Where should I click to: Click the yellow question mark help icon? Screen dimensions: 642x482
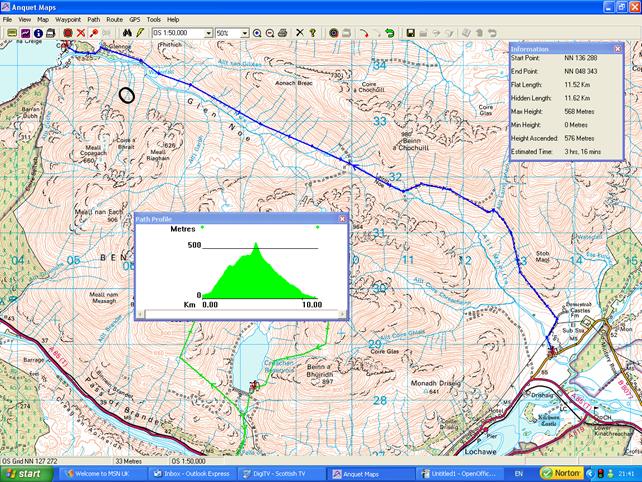[x=312, y=33]
